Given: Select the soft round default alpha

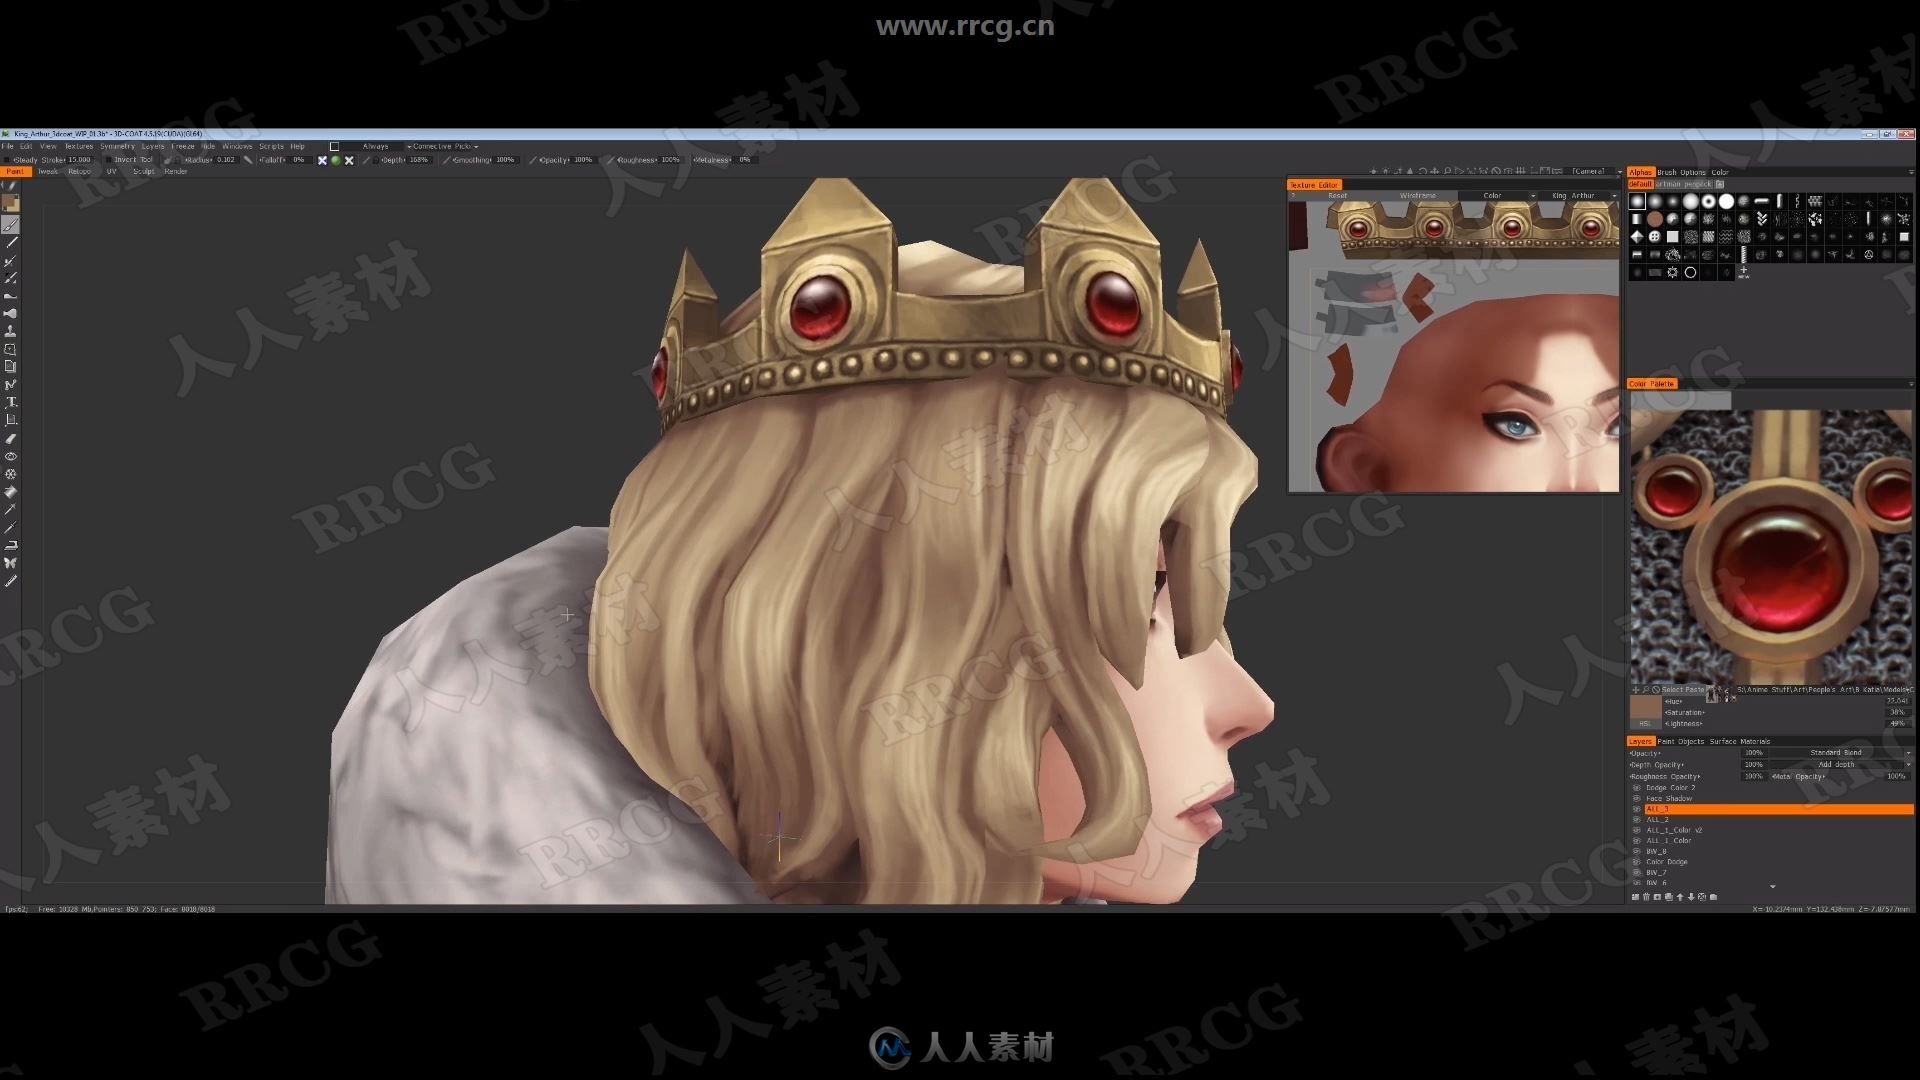Looking at the screenshot, I should coord(1637,201).
